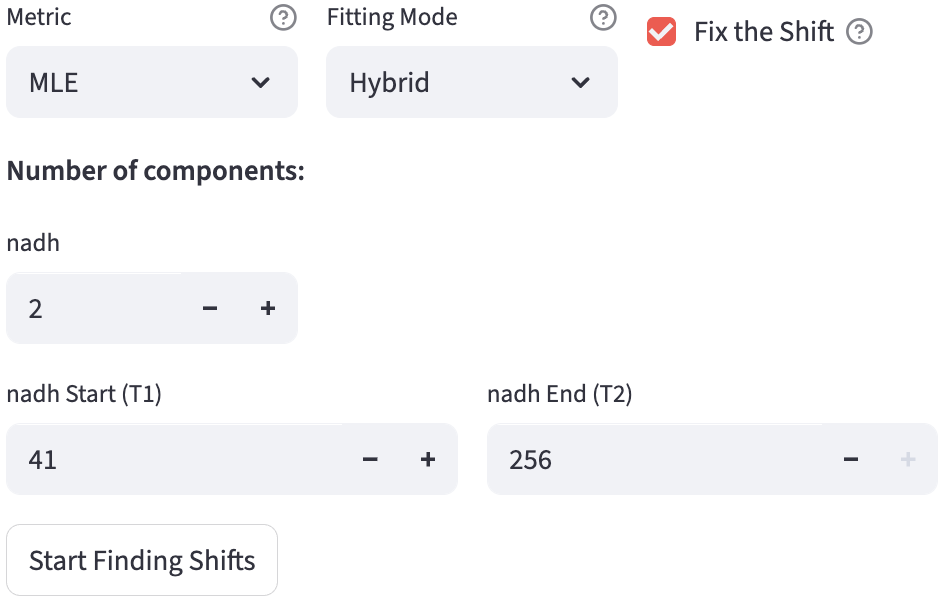Image resolution: width=944 pixels, height=604 pixels.
Task: Click the Fitting Mode help icon
Action: [x=603, y=18]
